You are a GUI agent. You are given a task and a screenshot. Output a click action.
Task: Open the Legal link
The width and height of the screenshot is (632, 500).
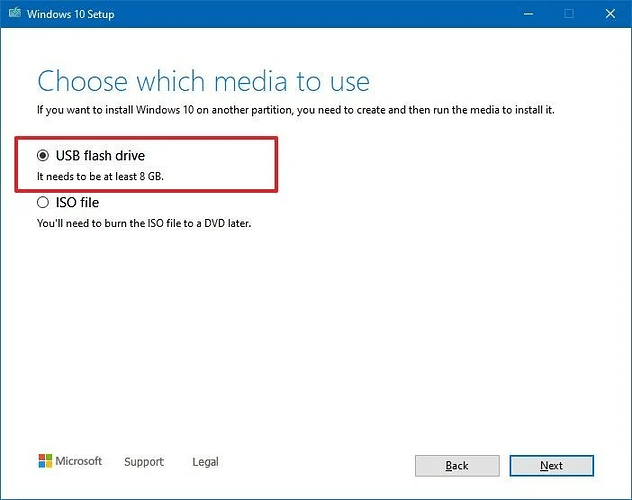pos(205,462)
